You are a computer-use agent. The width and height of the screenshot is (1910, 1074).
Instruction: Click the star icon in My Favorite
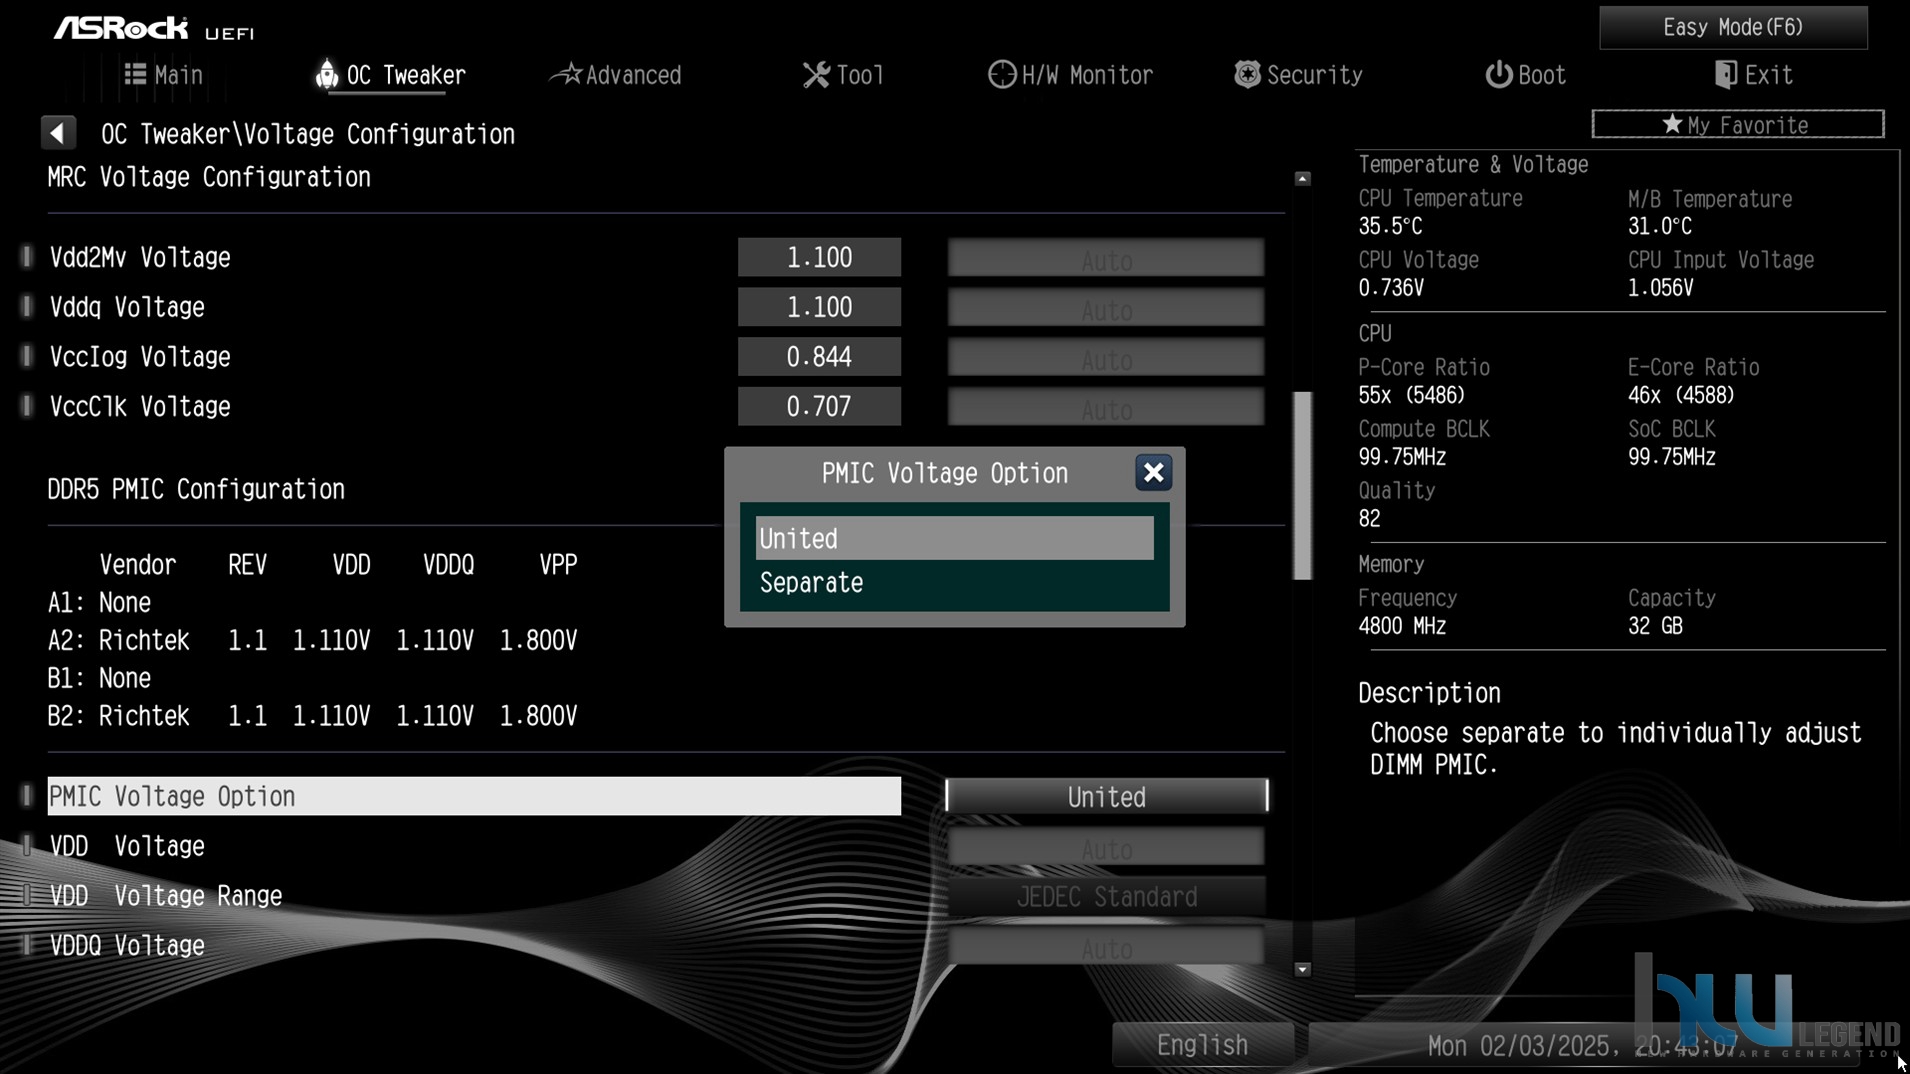[x=1672, y=124]
